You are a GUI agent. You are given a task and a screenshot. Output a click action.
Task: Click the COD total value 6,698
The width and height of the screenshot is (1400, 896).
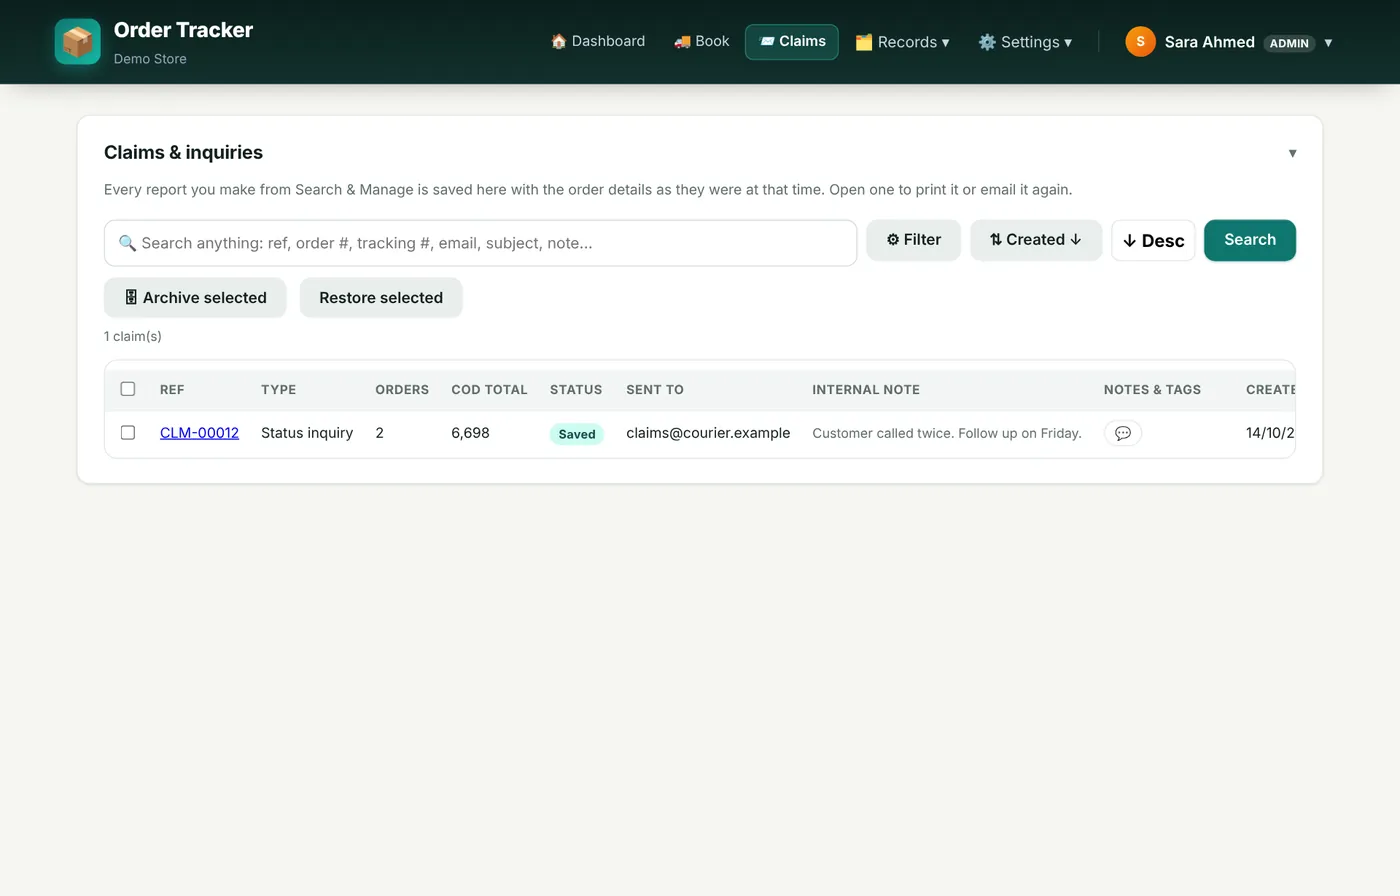coord(470,433)
